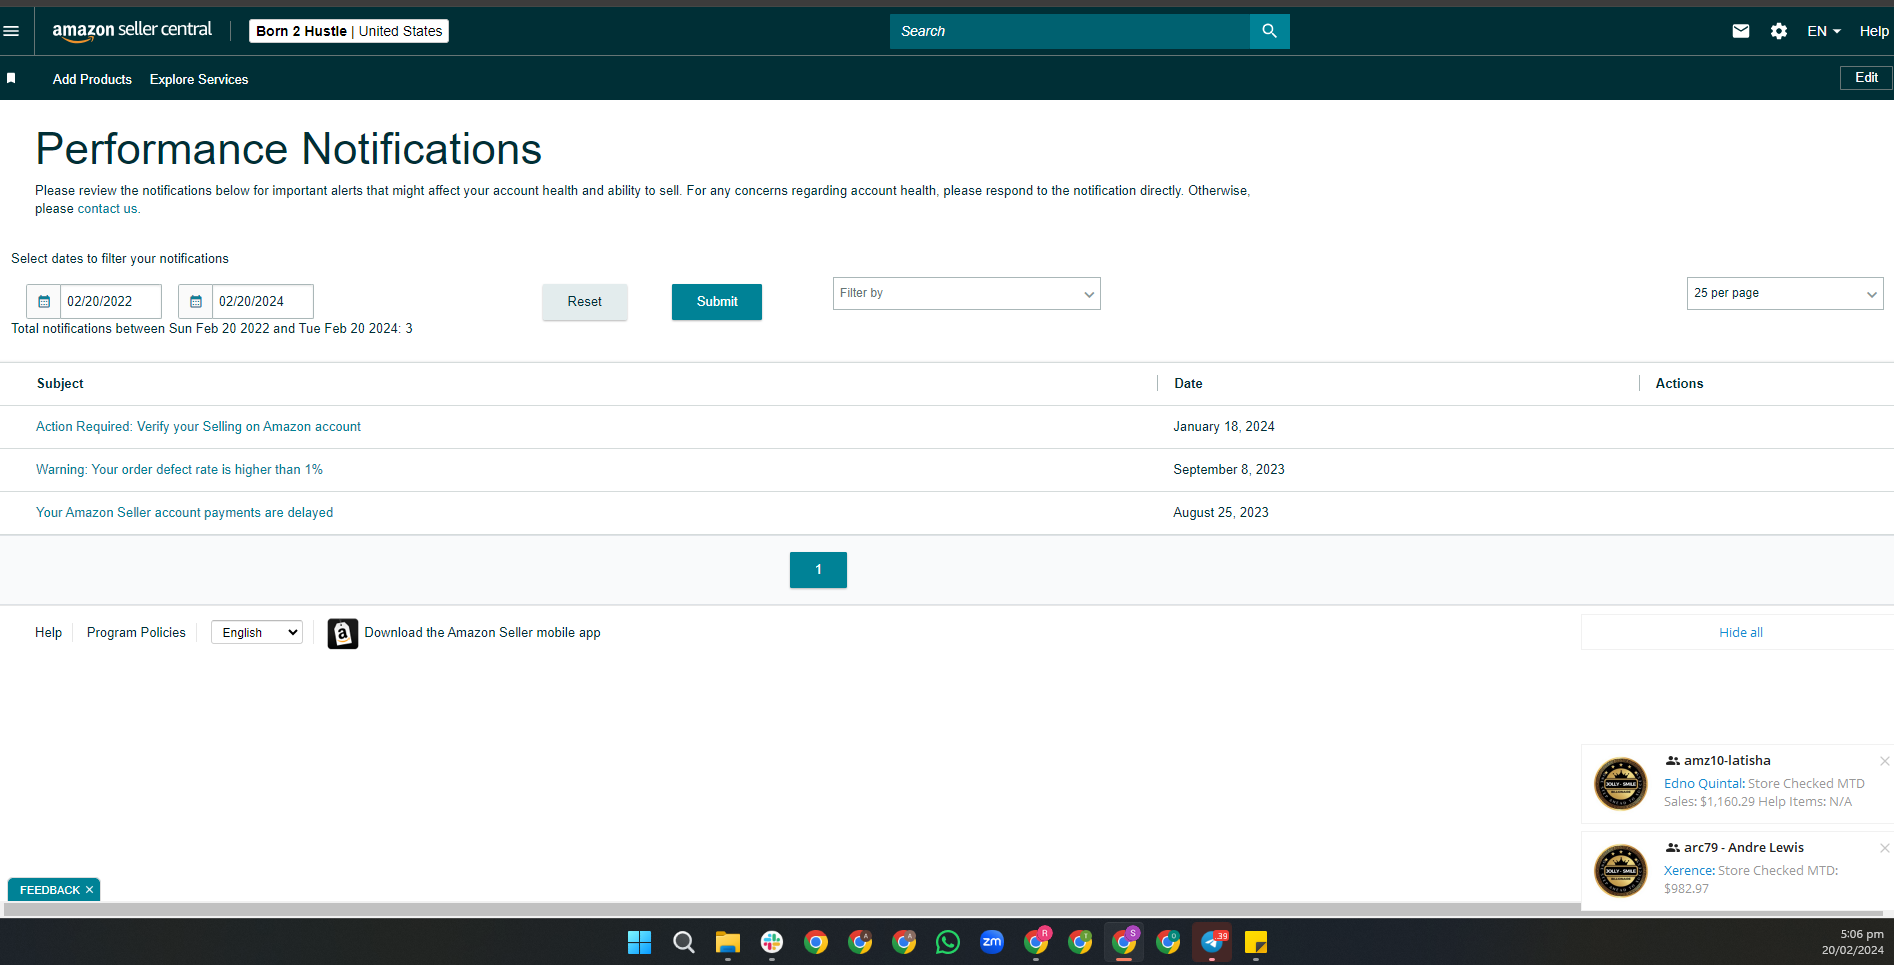Open the 25 per page dropdown

1785,293
